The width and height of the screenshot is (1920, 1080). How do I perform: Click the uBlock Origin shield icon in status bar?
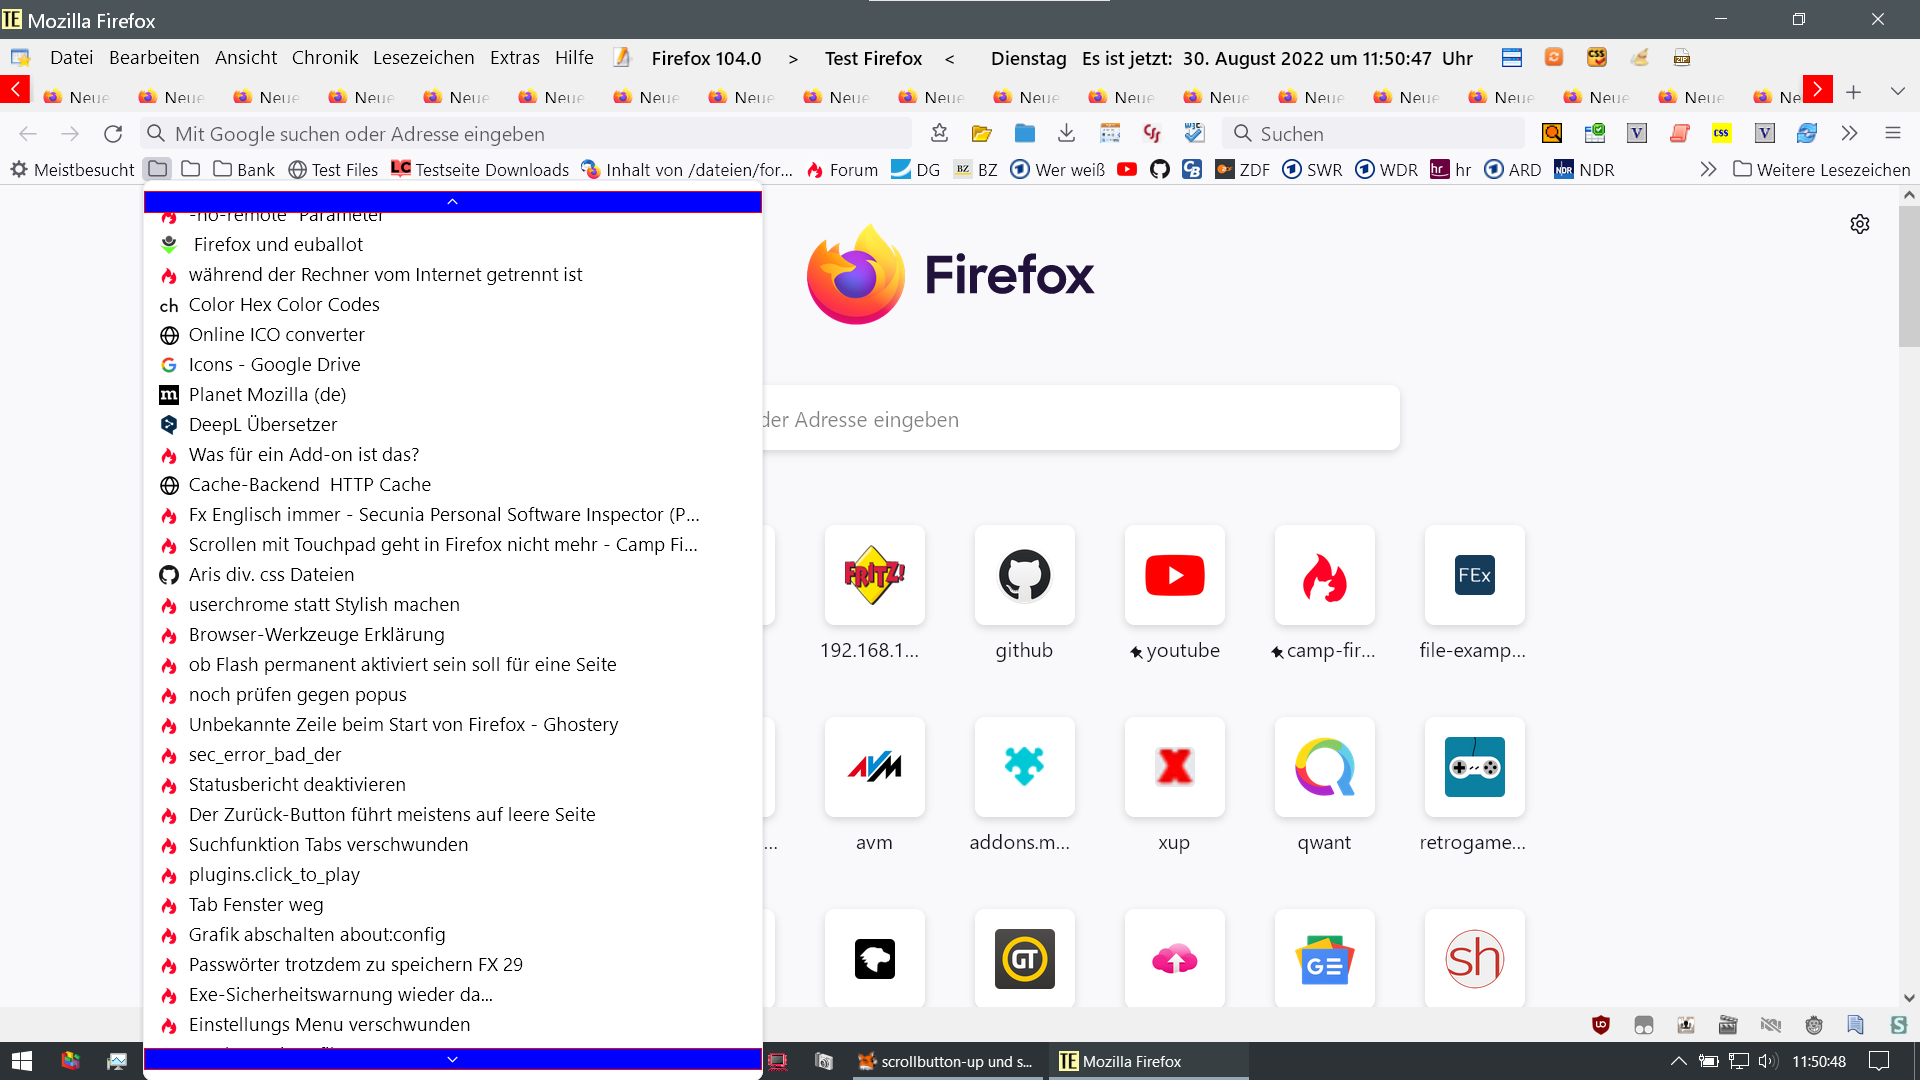coord(1600,1025)
